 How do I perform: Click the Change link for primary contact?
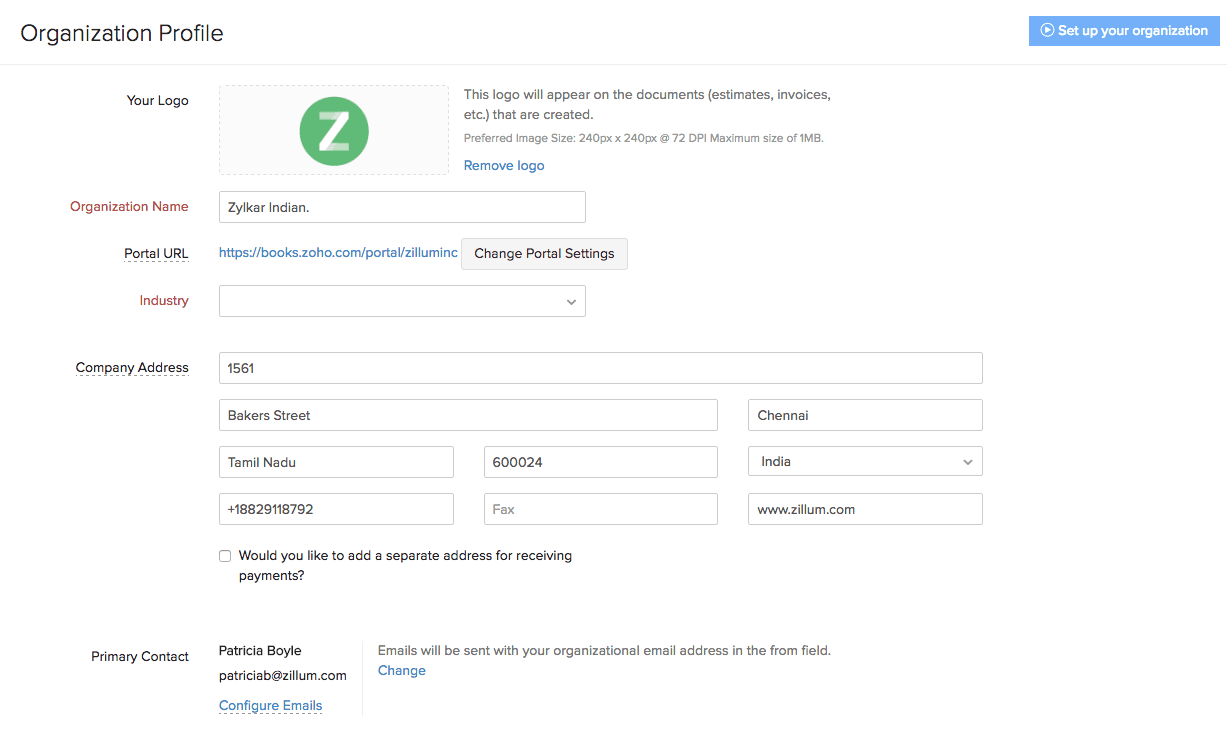402,670
